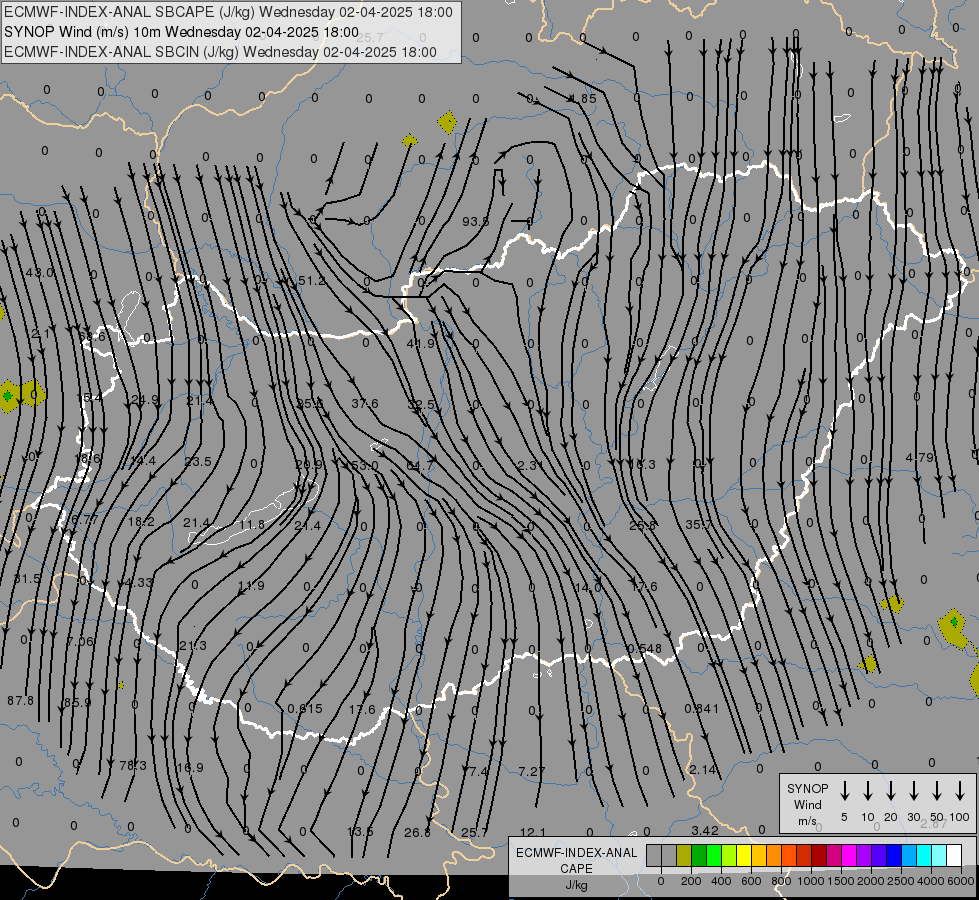The height and width of the screenshot is (900, 979).
Task: Click the 1000 label in CAPE legend
Action: [810, 881]
